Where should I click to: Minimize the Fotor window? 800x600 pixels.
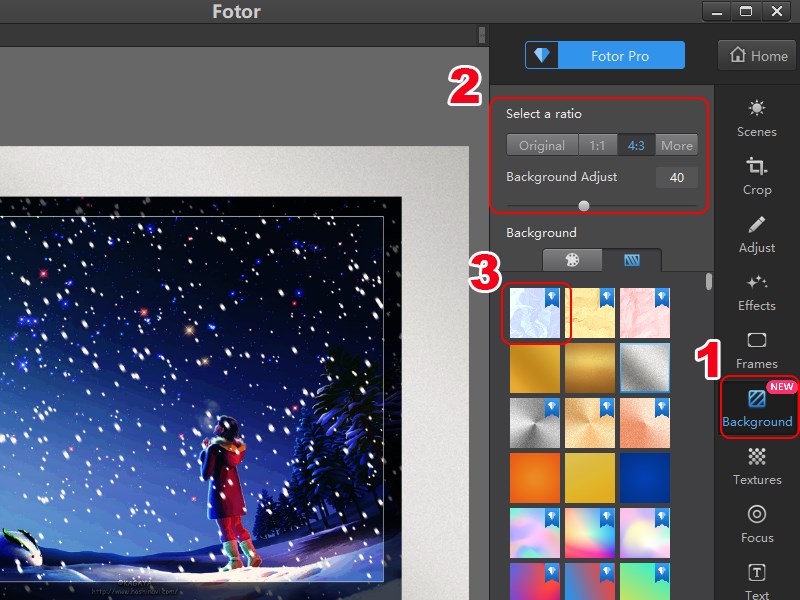(717, 11)
